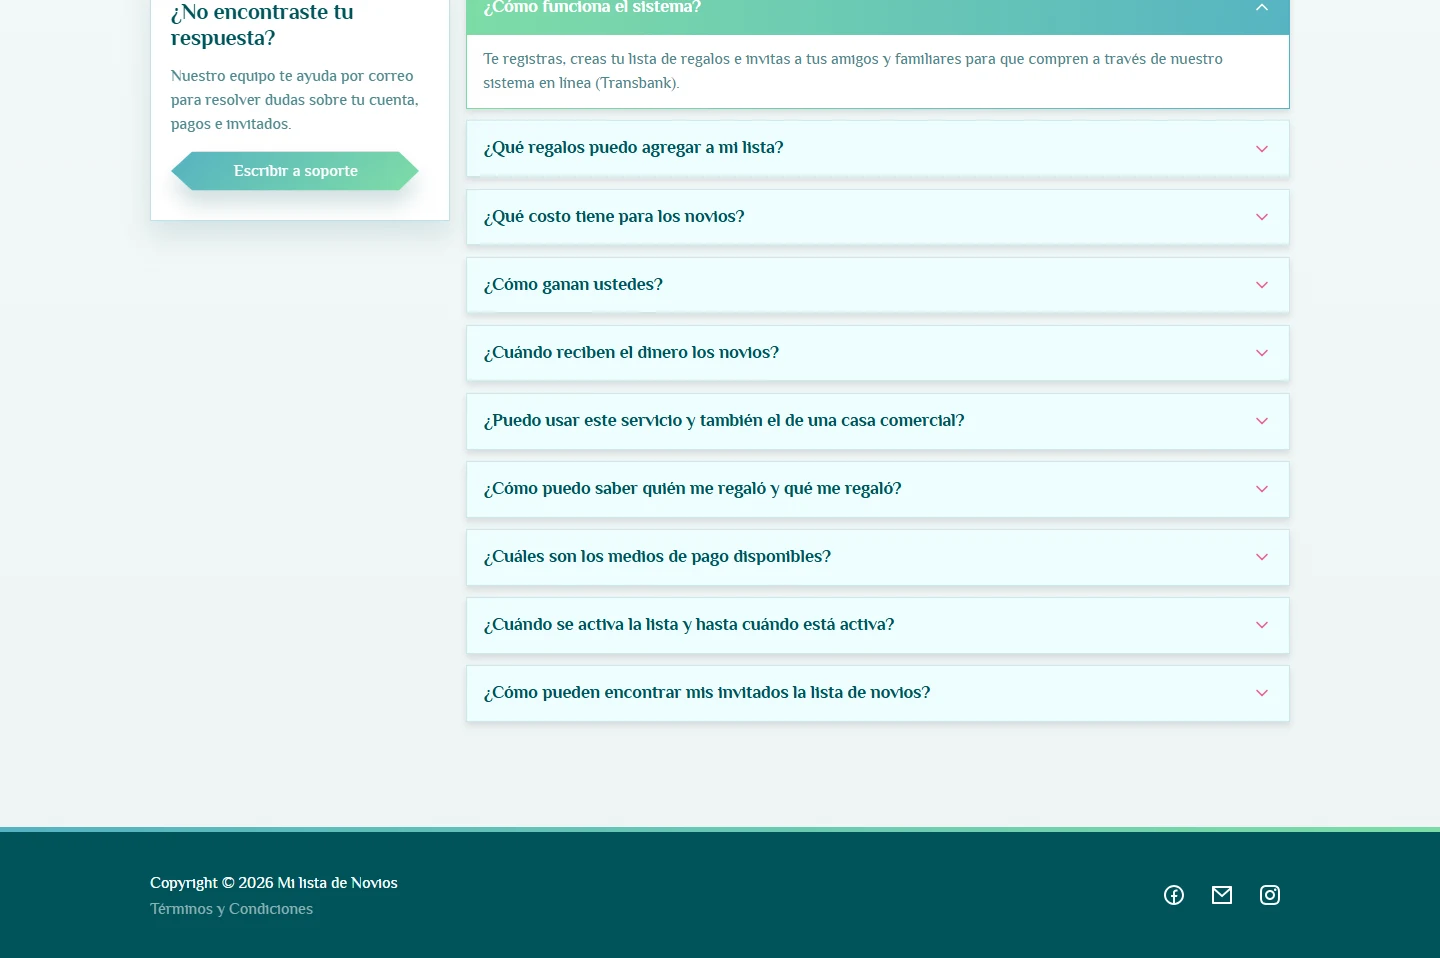Collapse the "¿Cómo funciona el sistema?" chevron
The width and height of the screenshot is (1440, 958).
coord(1262,7)
